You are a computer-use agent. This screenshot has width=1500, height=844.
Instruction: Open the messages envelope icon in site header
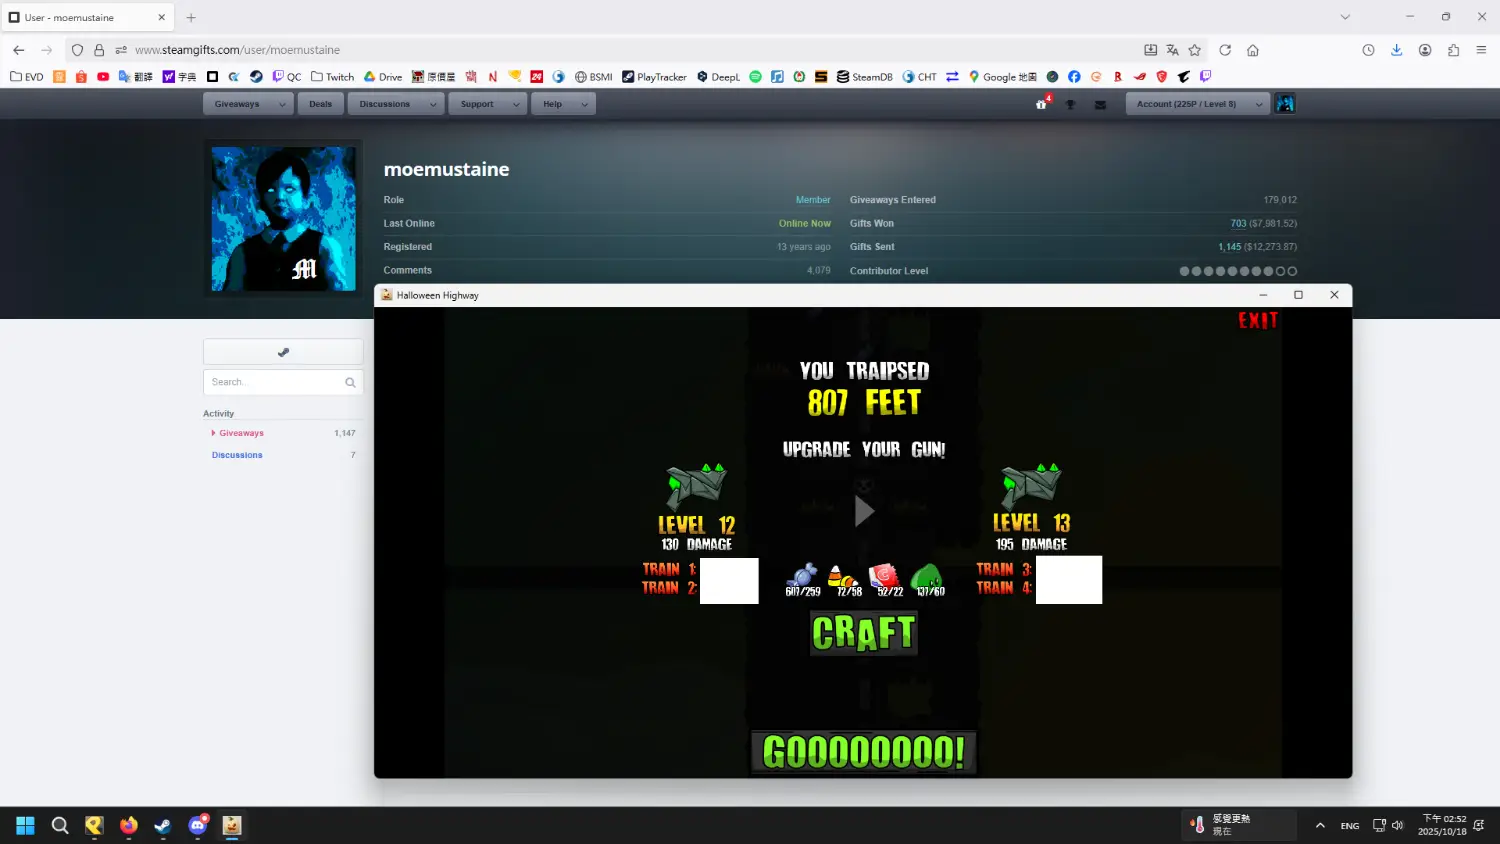tap(1100, 104)
